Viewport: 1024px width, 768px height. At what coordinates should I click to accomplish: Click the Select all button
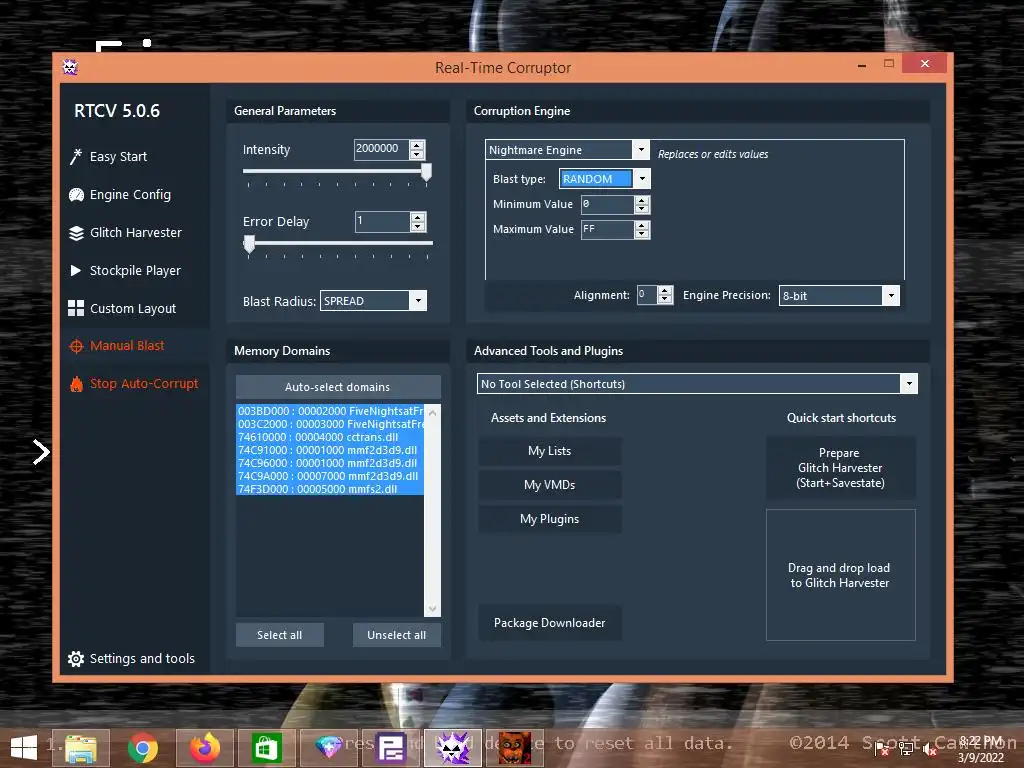[280, 635]
